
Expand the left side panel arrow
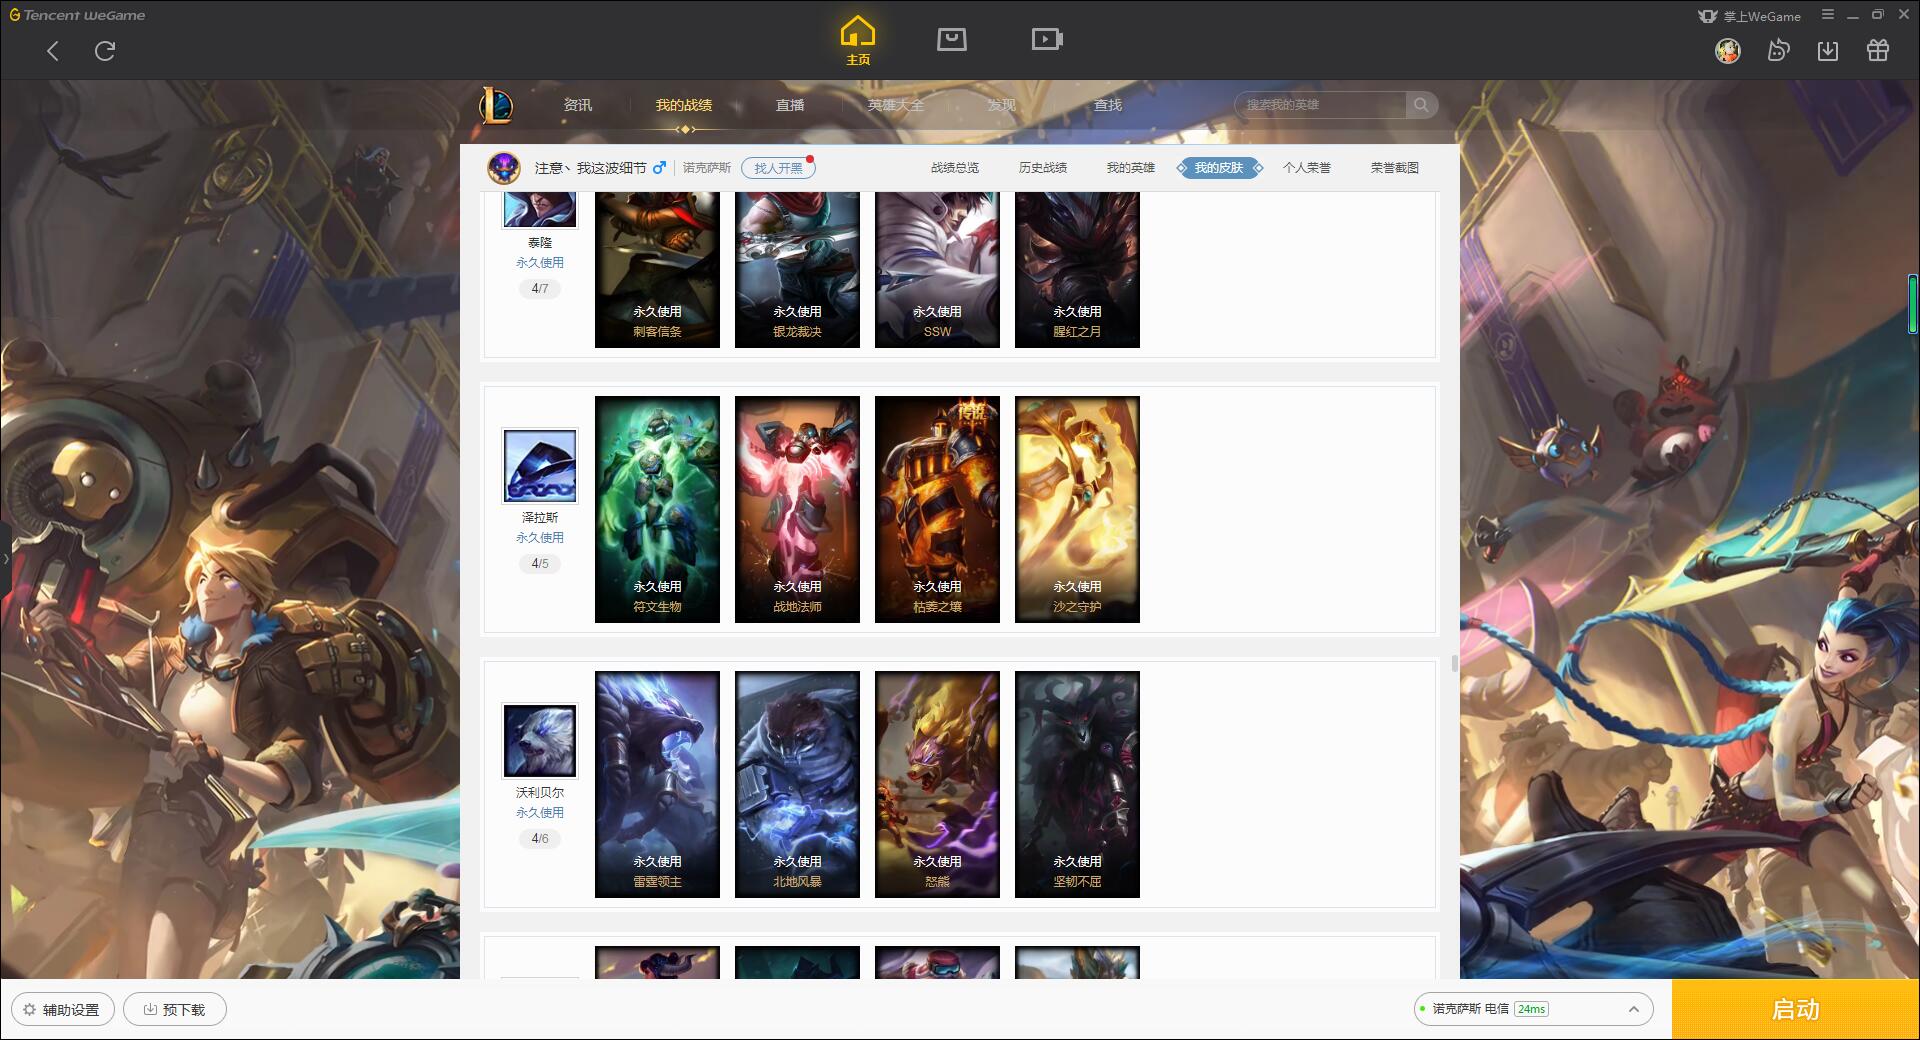click(5, 559)
